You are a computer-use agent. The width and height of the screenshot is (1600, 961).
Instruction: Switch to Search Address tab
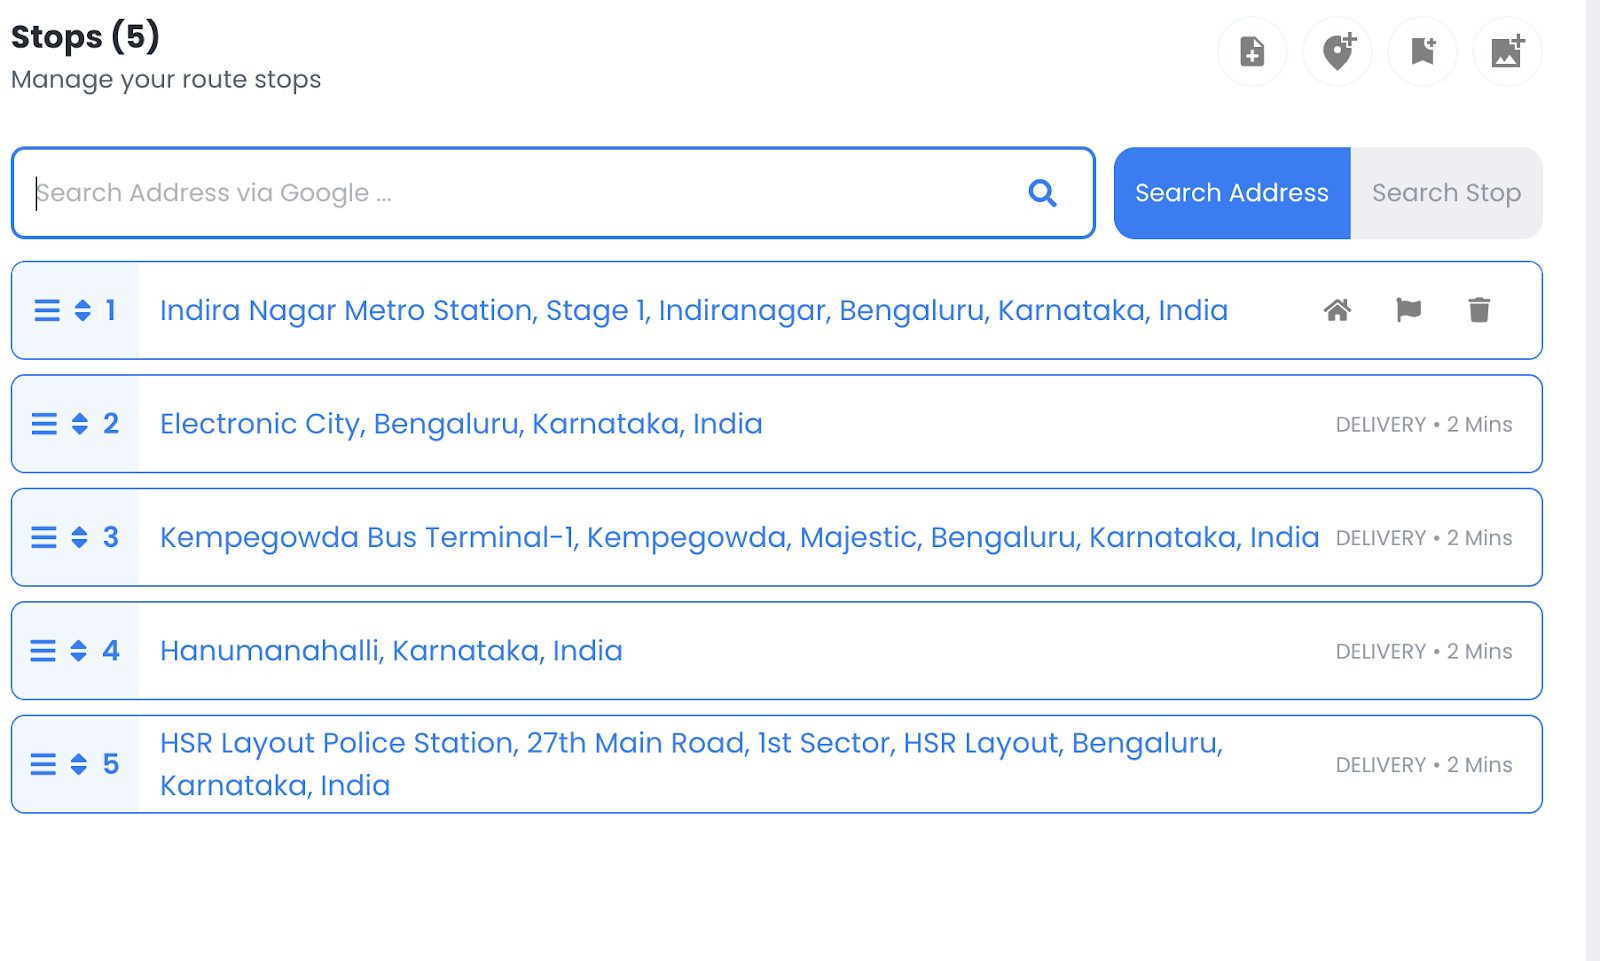1231,193
